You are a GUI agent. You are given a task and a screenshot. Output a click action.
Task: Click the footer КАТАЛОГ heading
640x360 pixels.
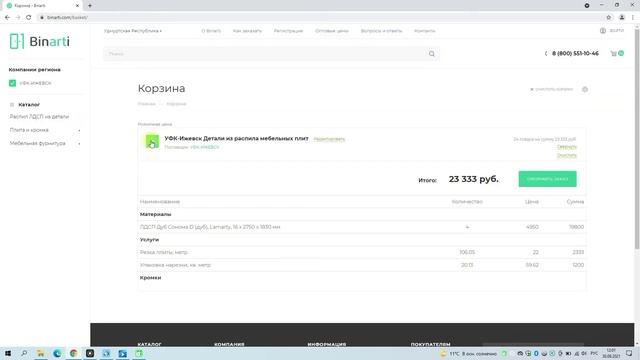coord(149,344)
